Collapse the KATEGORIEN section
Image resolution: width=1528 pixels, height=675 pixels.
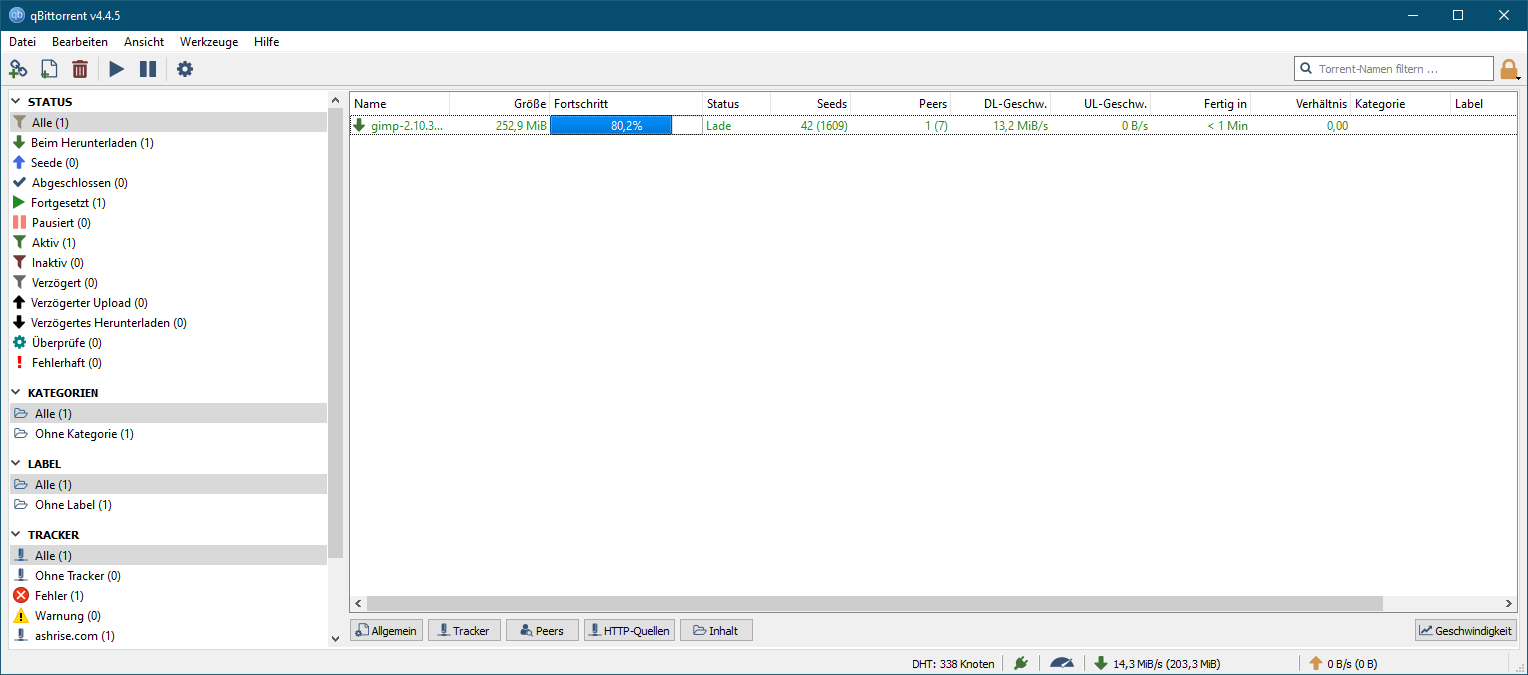pos(17,393)
